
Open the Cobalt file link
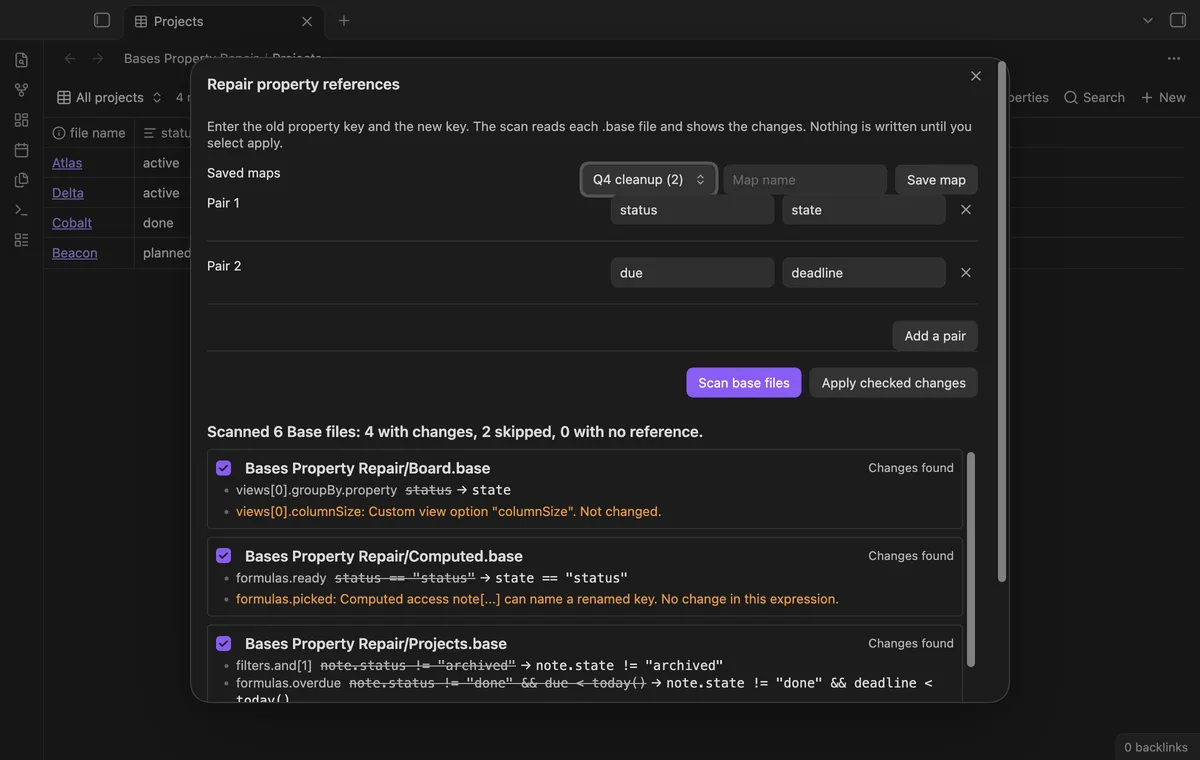[x=72, y=223]
